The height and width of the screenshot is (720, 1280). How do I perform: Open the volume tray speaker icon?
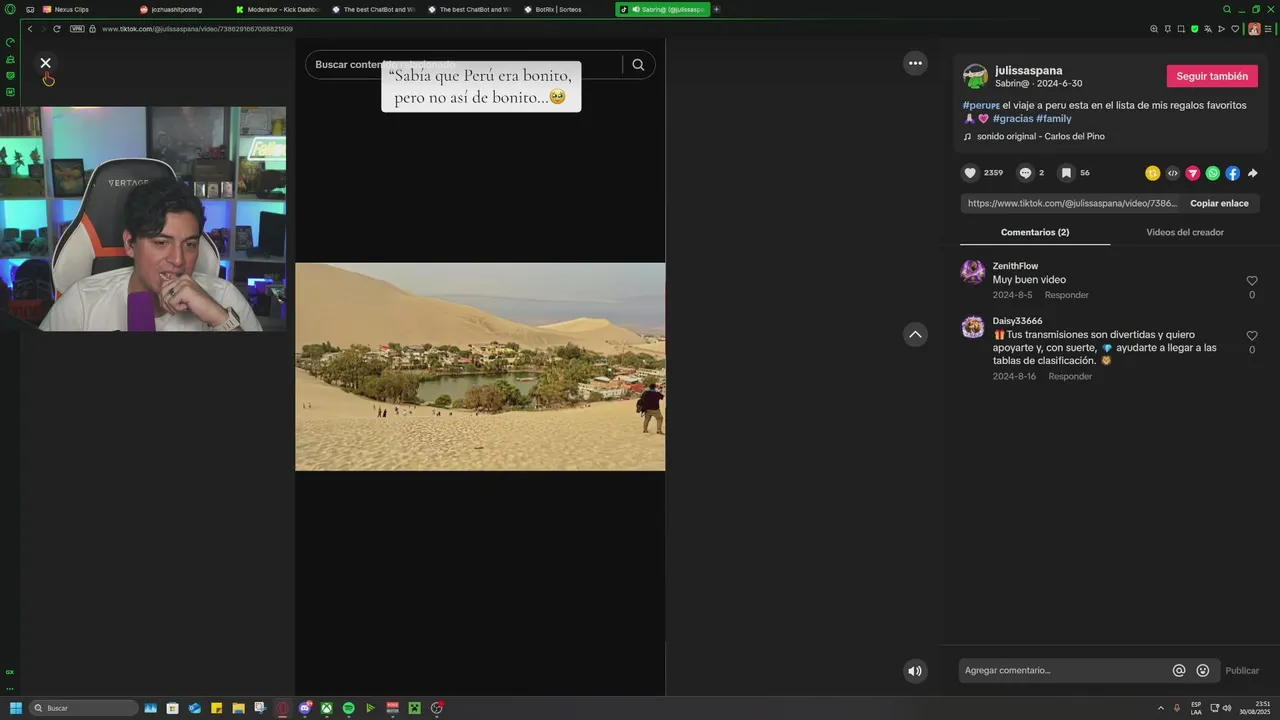[x=1227, y=708]
